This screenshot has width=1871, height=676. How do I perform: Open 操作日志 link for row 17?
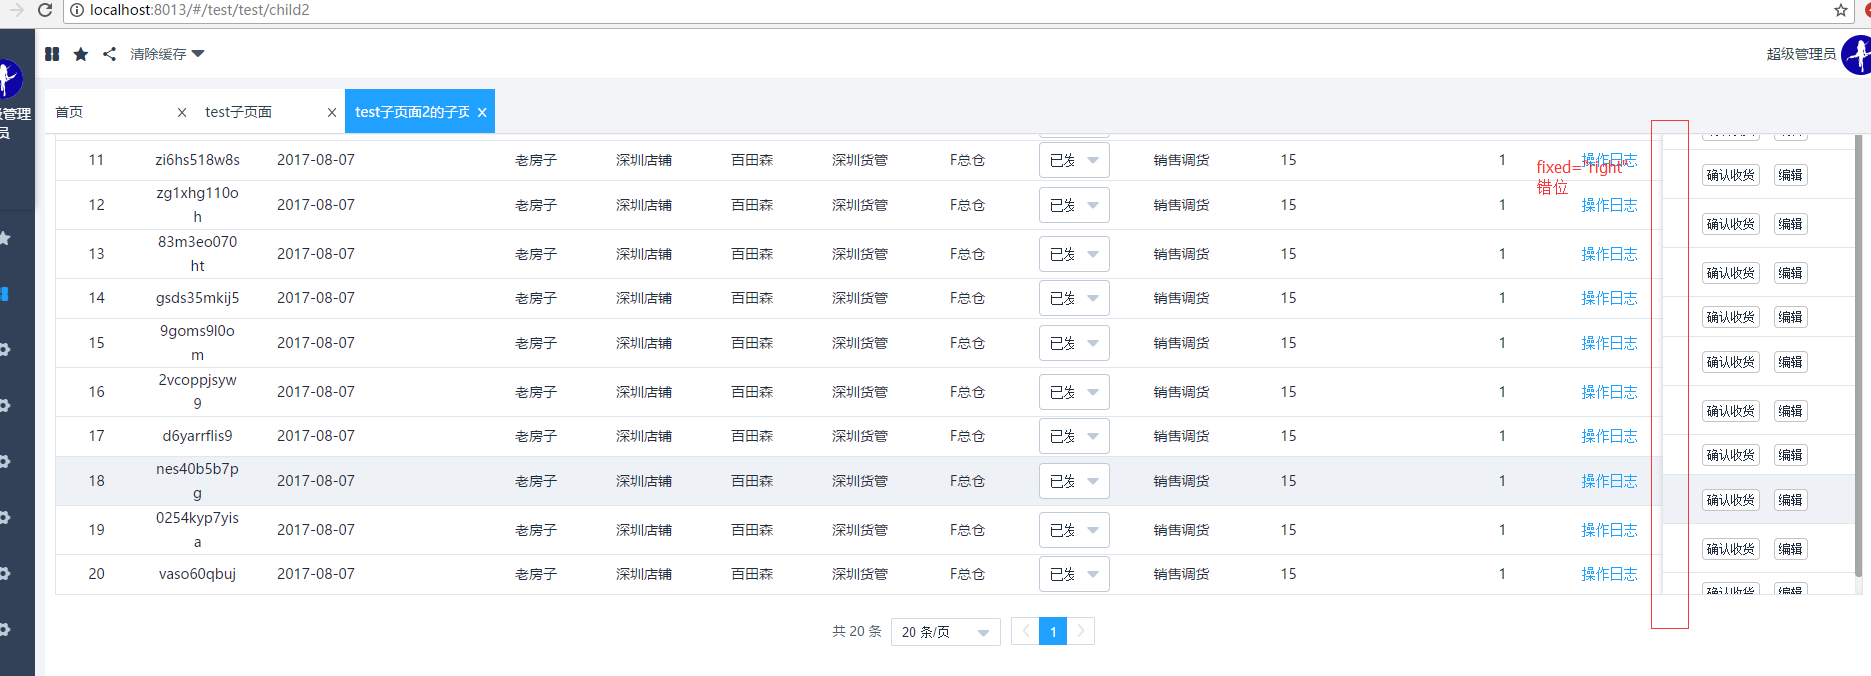1609,436
